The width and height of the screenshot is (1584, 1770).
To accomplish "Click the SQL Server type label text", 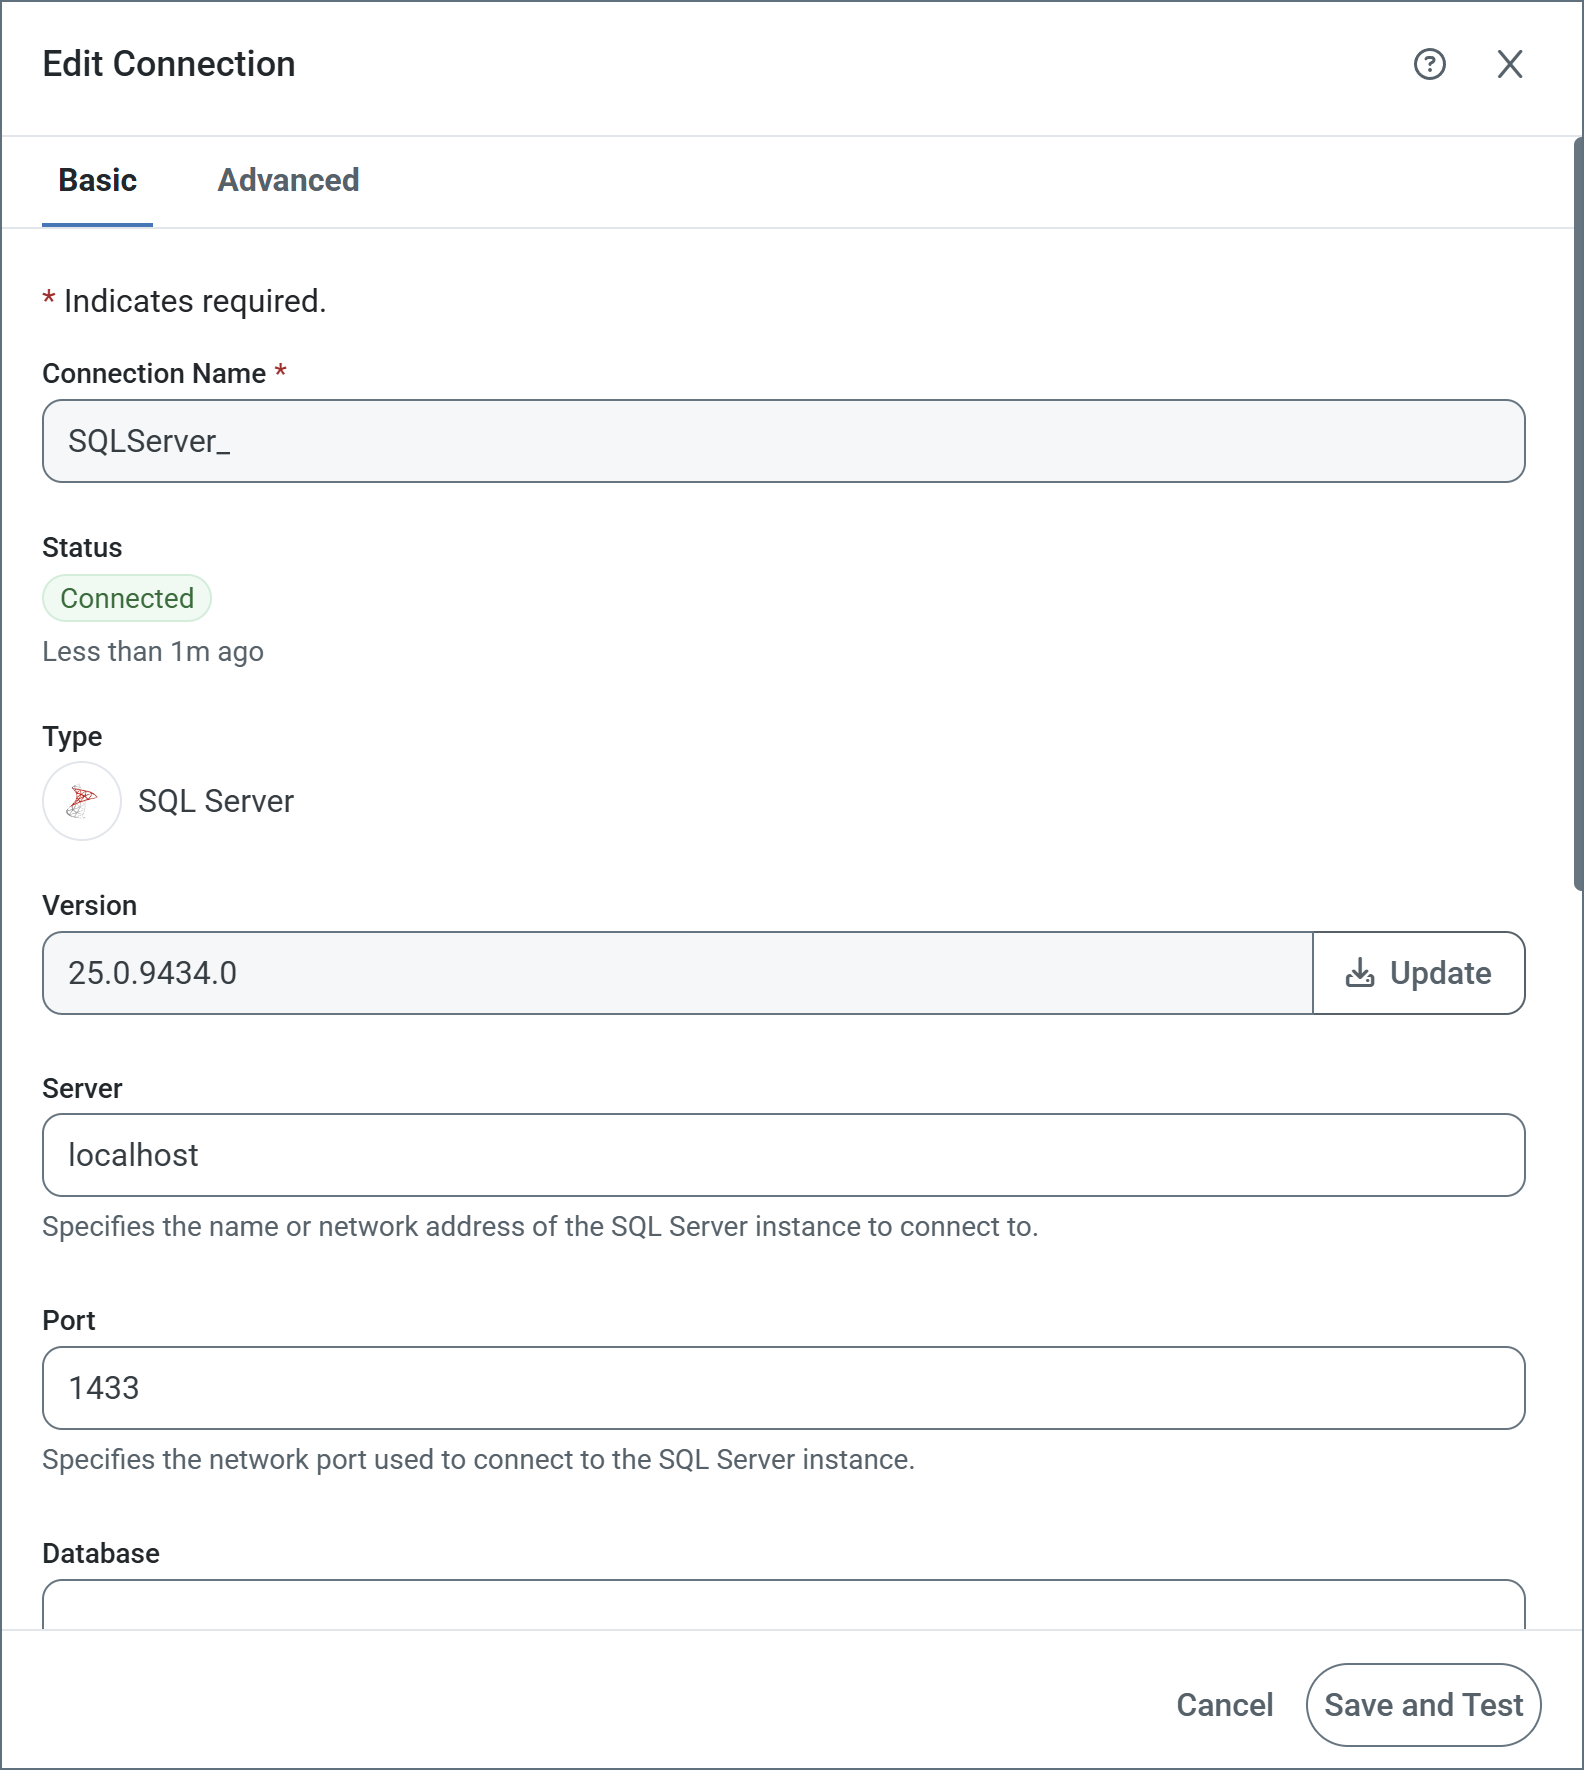I will click(x=216, y=801).
